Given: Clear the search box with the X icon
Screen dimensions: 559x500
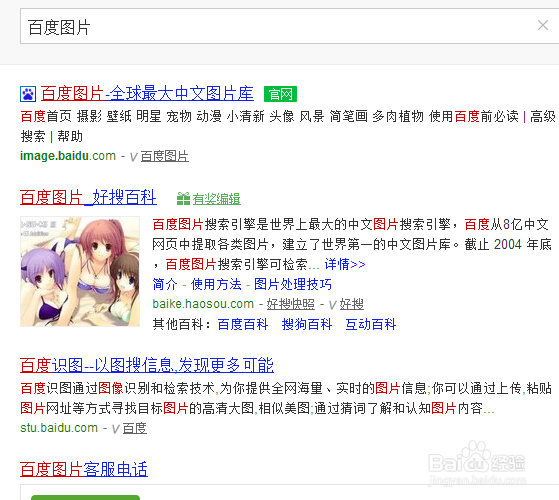Looking at the screenshot, I should click(543, 25).
